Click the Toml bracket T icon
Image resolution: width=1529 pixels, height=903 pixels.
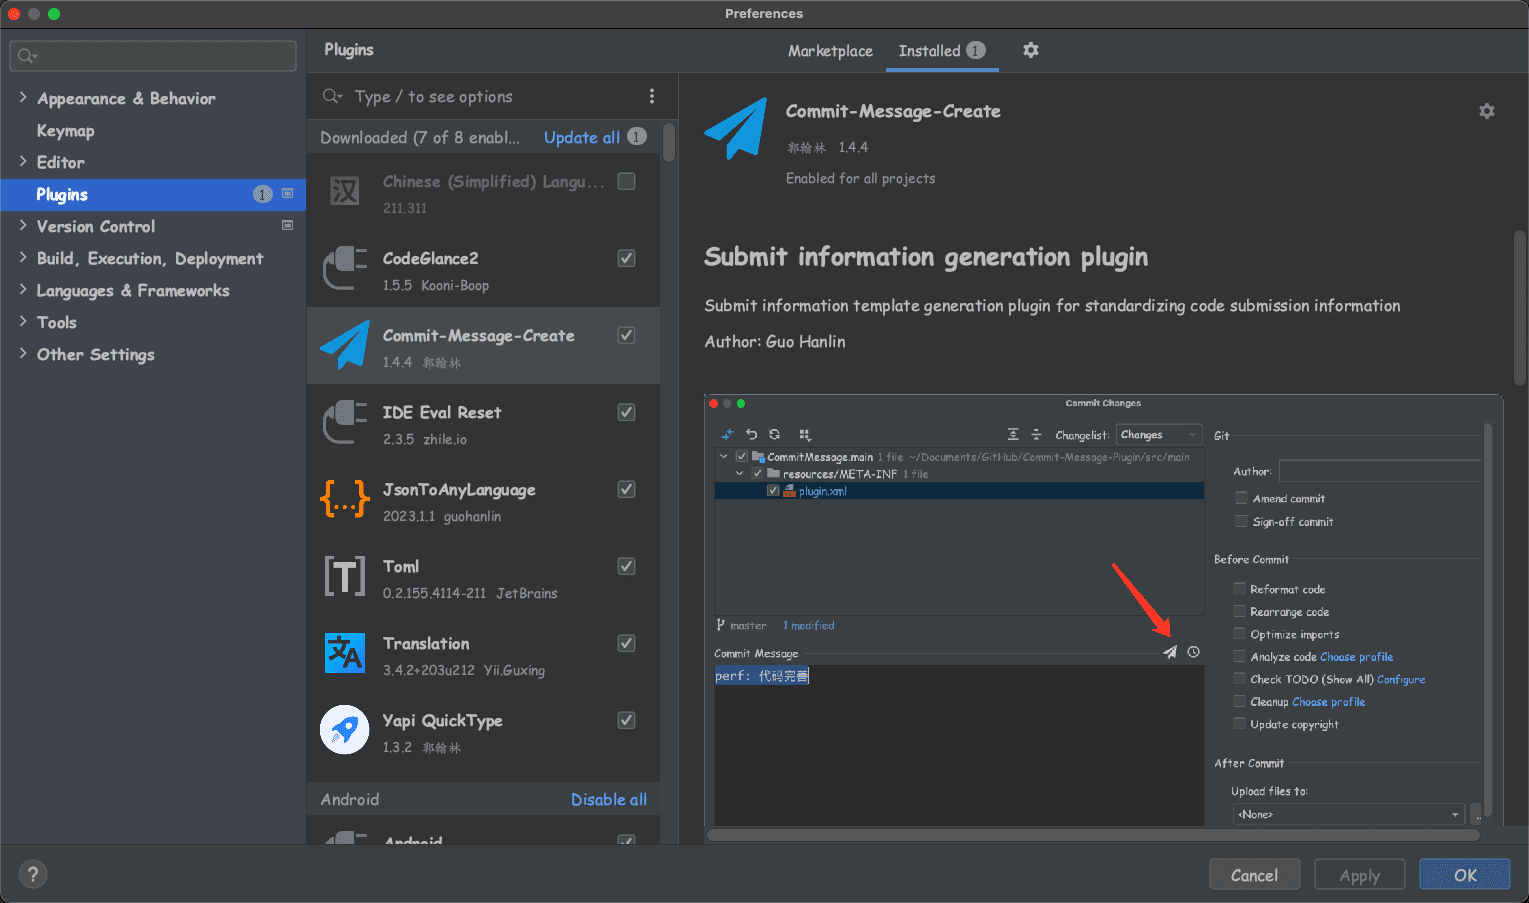pyautogui.click(x=345, y=576)
